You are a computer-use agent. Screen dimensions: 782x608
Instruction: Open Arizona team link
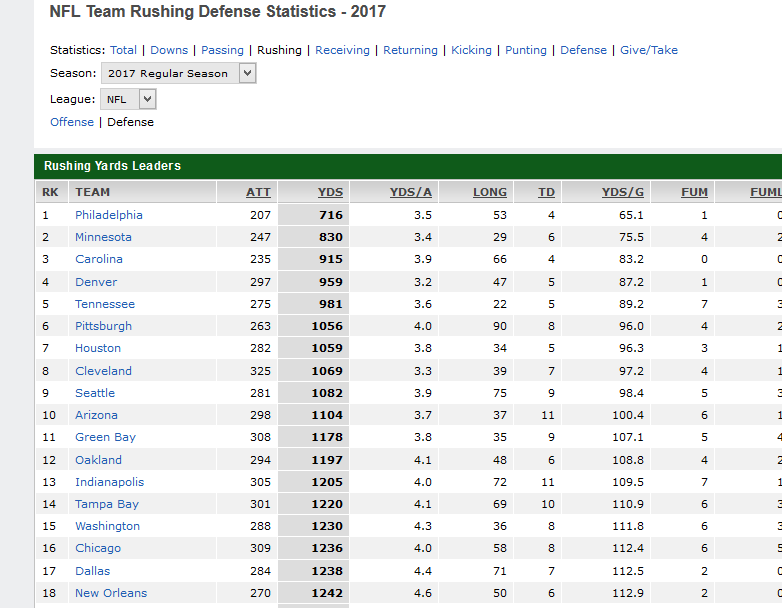click(96, 415)
